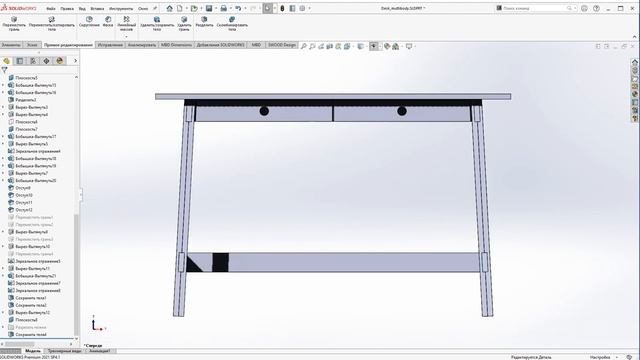Expand the Вырез-Вытянуть3 feature
The width and height of the screenshot is (640, 360).
(3, 107)
